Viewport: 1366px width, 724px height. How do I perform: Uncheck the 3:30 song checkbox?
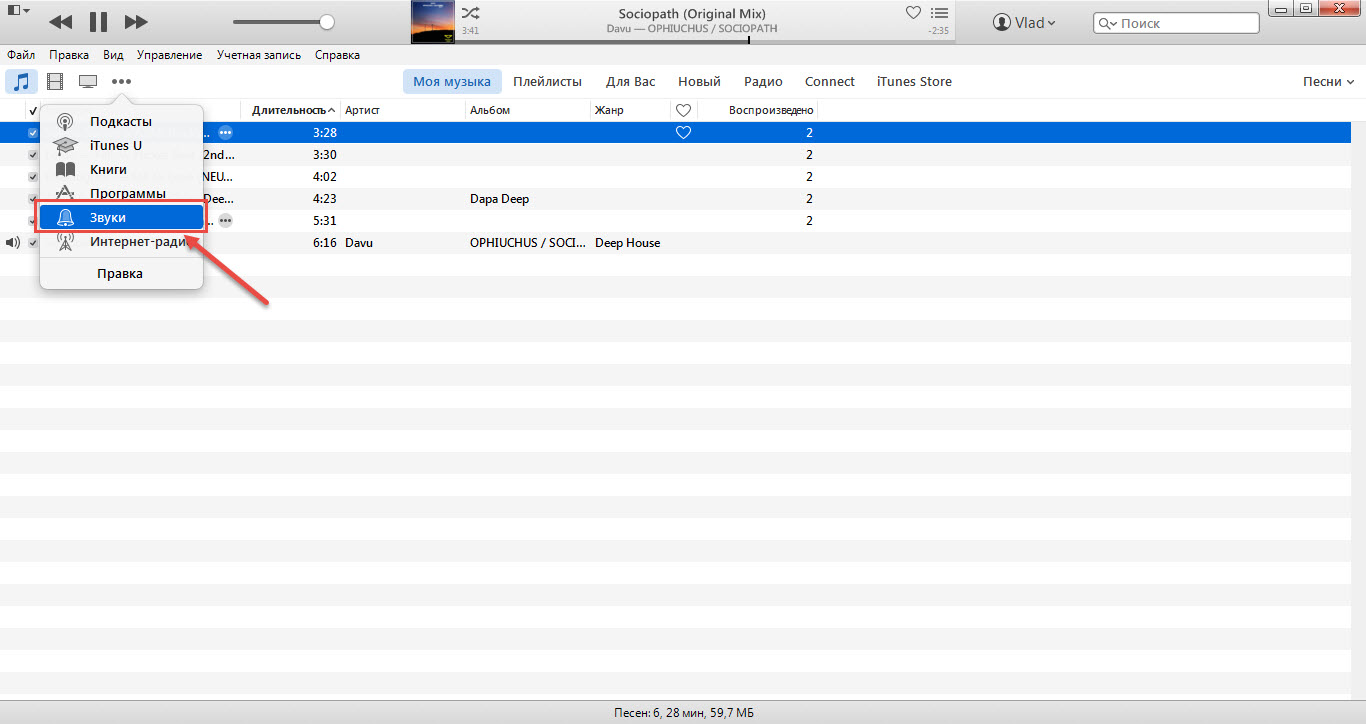point(33,154)
